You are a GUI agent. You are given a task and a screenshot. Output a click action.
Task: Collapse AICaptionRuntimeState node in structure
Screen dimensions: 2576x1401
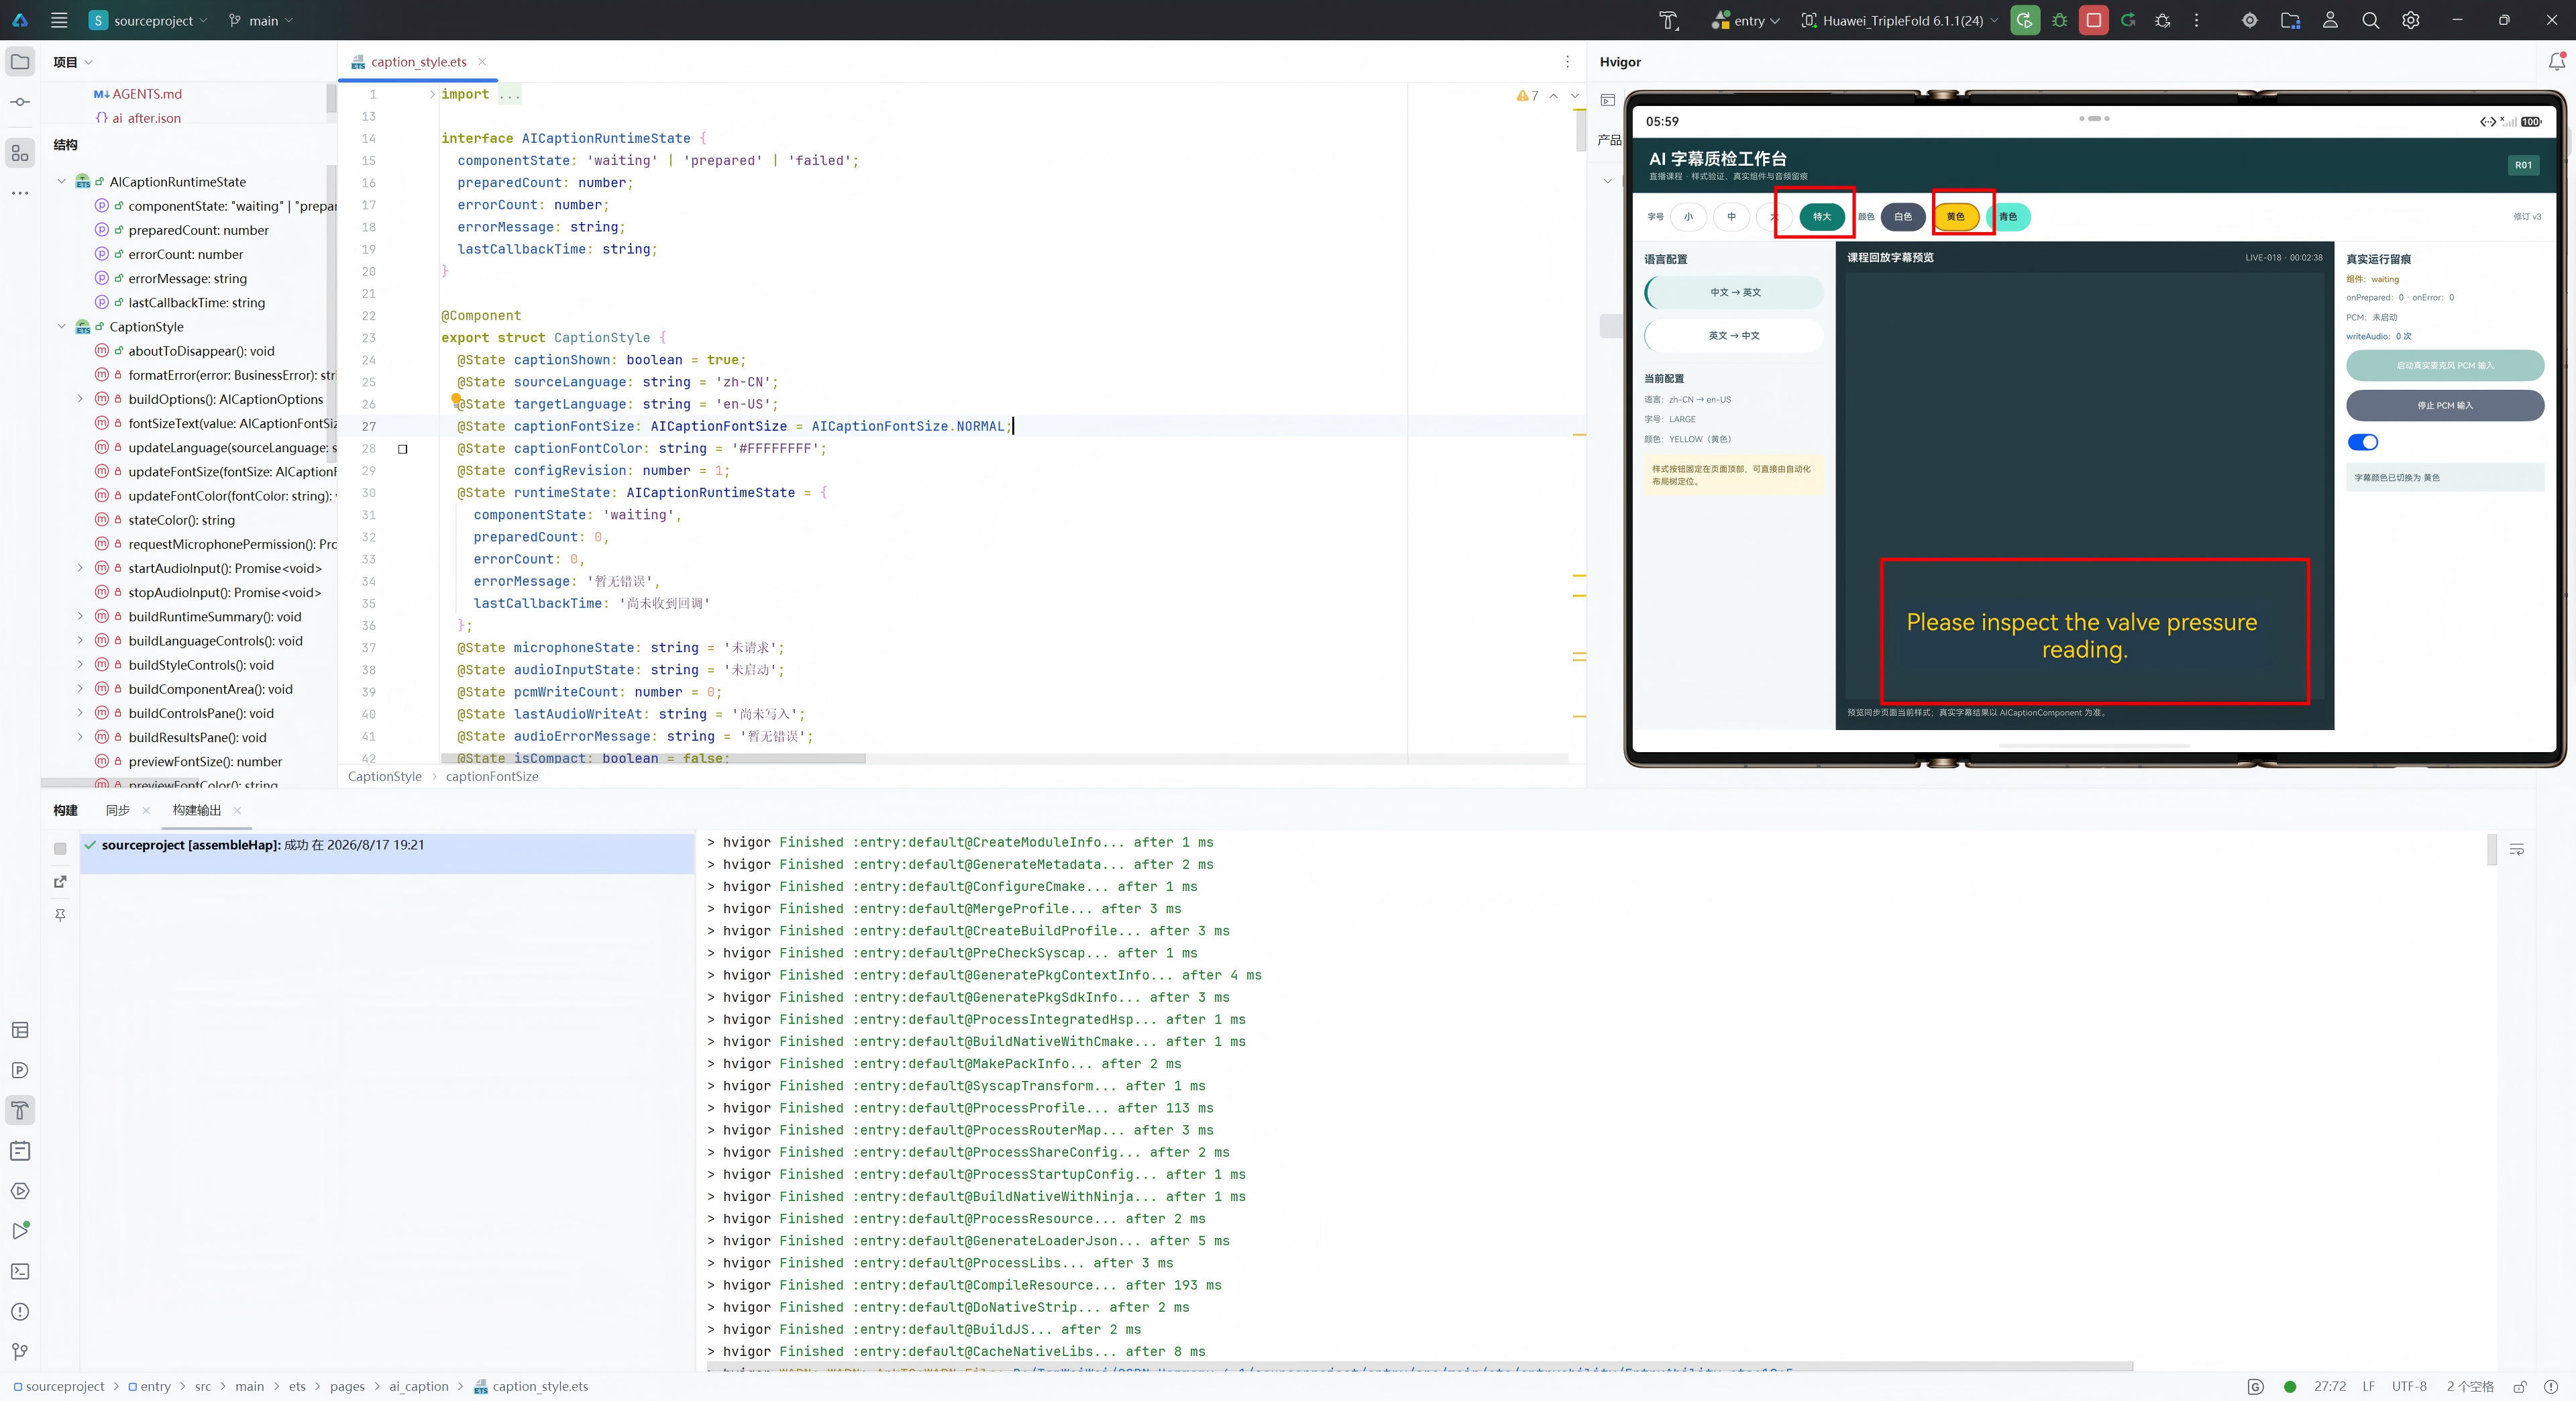click(x=61, y=182)
